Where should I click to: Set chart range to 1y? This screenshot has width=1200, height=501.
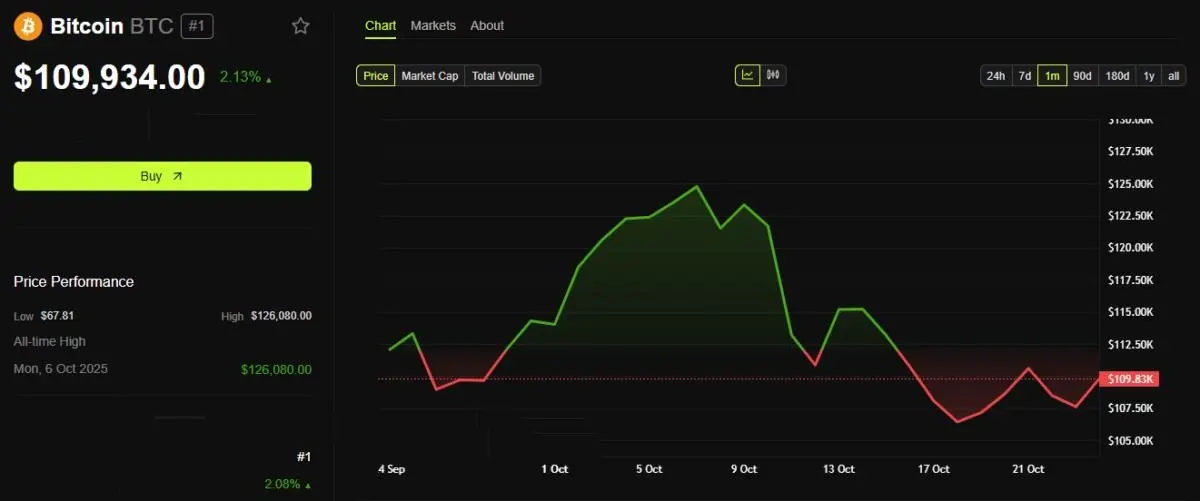[1149, 75]
